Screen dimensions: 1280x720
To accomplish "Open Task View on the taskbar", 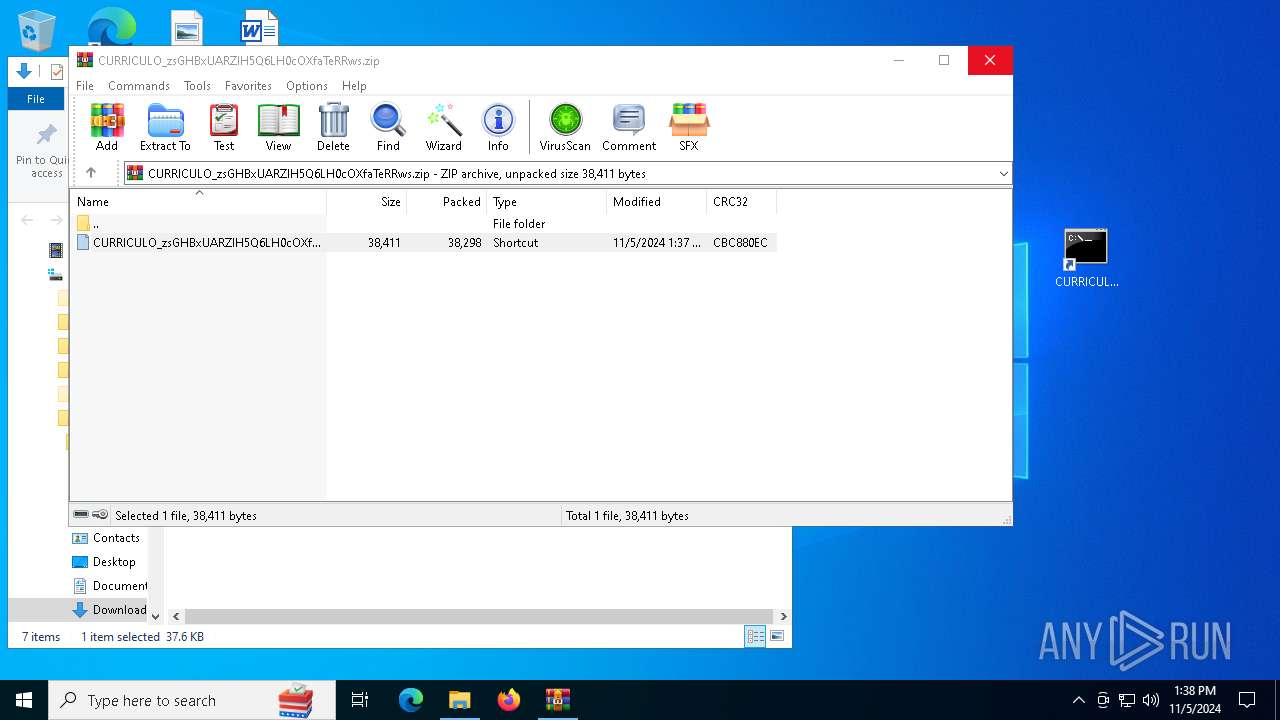I will coord(360,700).
